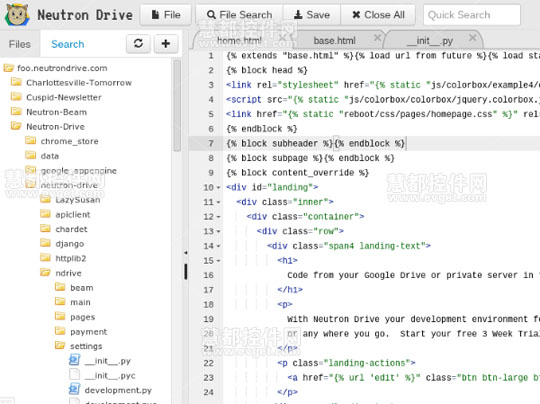
Task: Select the home.html editor tab
Action: coord(239,41)
